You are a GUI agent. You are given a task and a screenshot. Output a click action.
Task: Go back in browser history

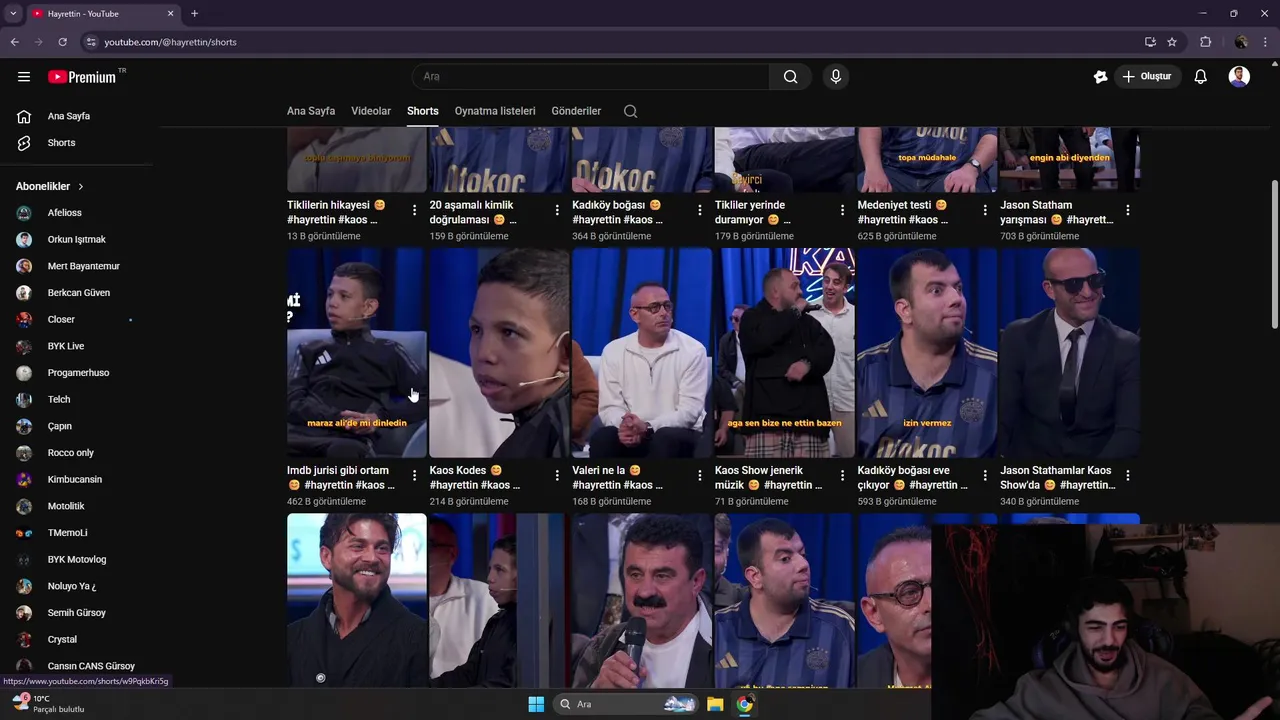(x=14, y=42)
